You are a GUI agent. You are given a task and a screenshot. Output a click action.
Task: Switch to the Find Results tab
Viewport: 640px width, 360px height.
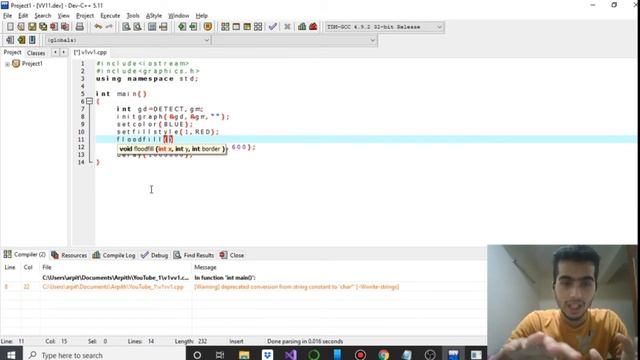click(194, 255)
